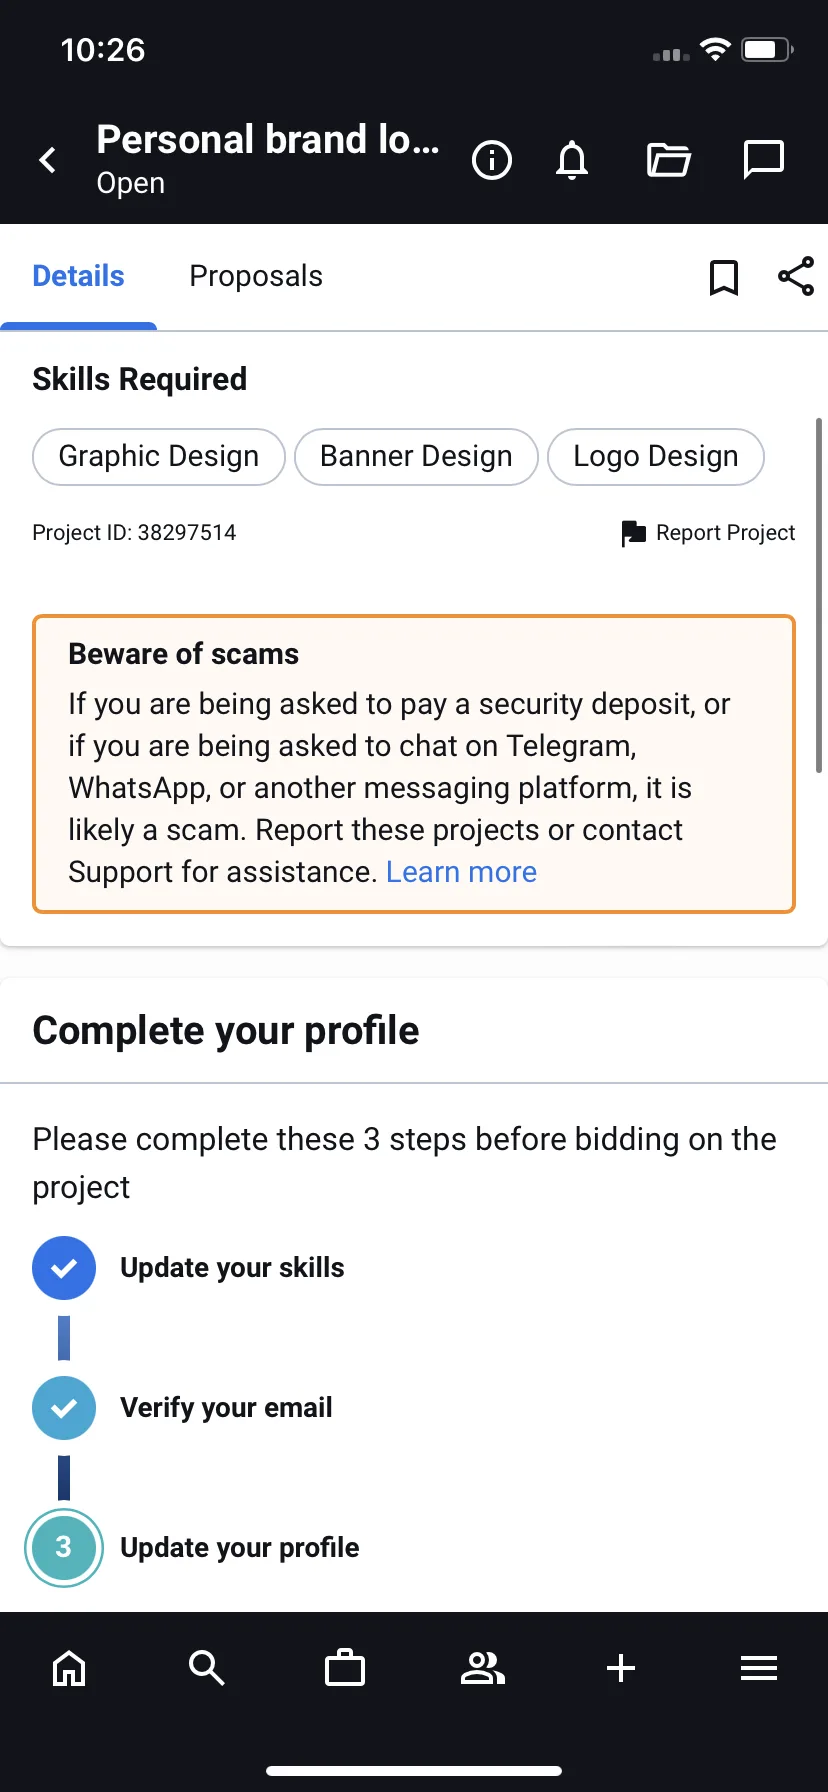Tap the Graphic Design skill chip
Image resolution: width=828 pixels, height=1792 pixels.
click(159, 457)
